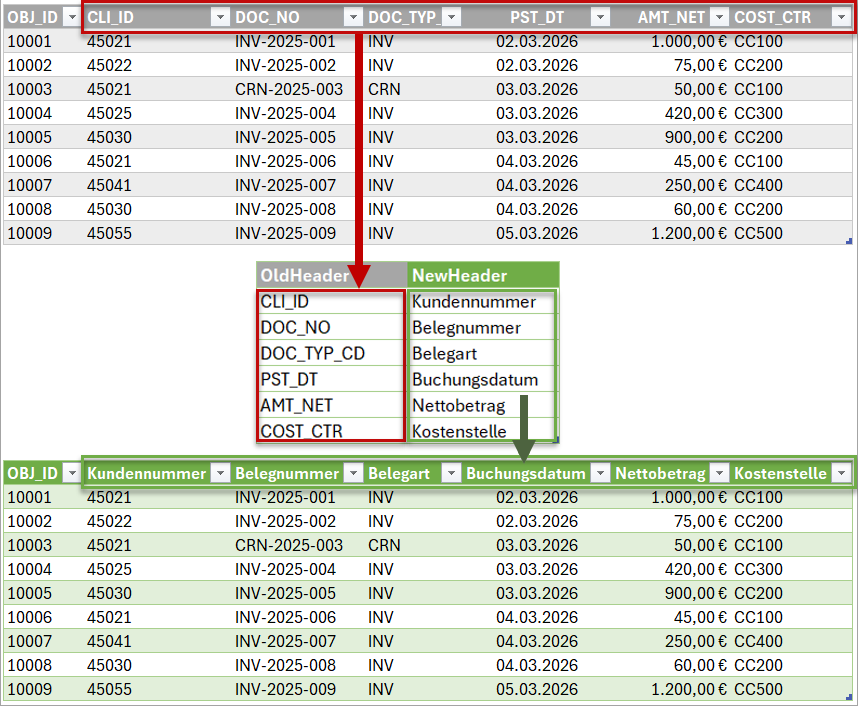Viewport: 858px width, 706px height.
Task: Open the AMT_NET column filter dropdown
Action: coord(718,18)
